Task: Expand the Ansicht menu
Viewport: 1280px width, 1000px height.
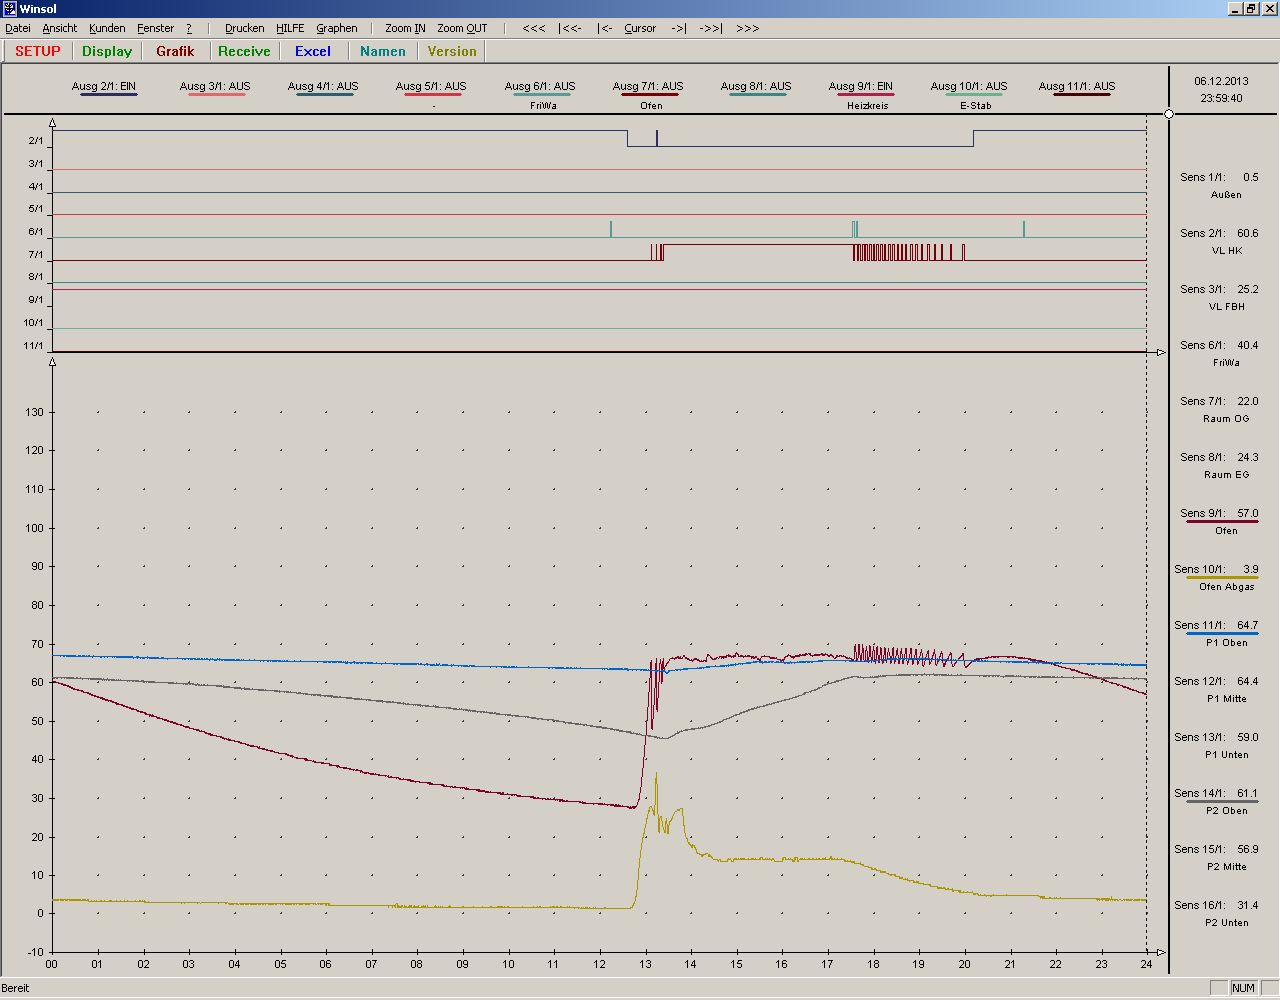Action: (60, 28)
